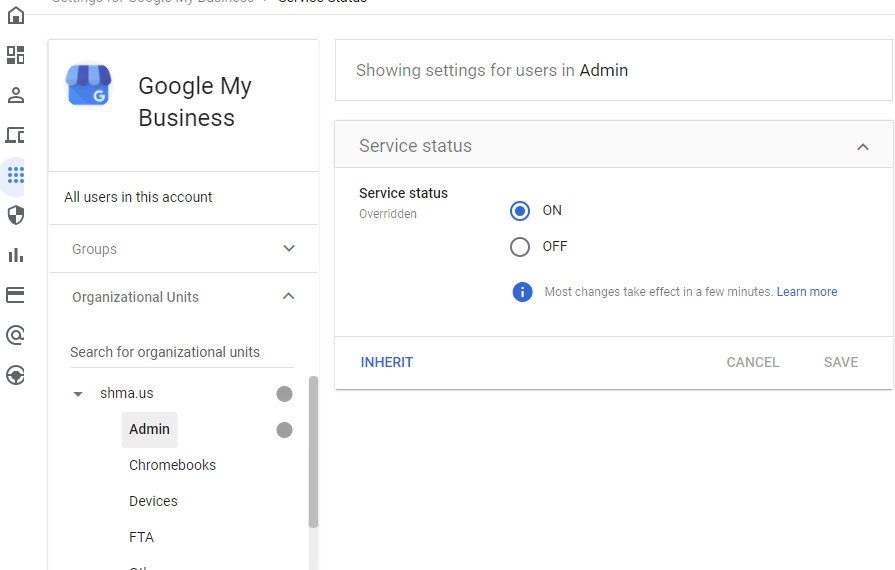The image size is (895, 570).
Task: Select the OFF service status radio
Action: [520, 247]
